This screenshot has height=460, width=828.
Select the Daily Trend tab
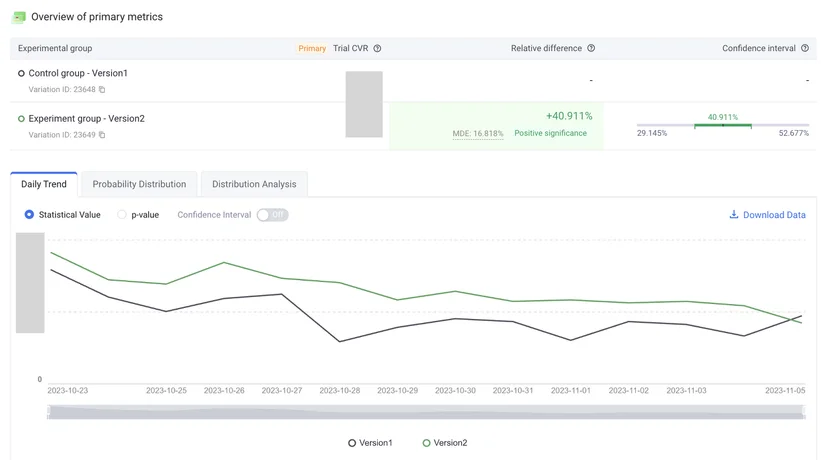(x=44, y=184)
